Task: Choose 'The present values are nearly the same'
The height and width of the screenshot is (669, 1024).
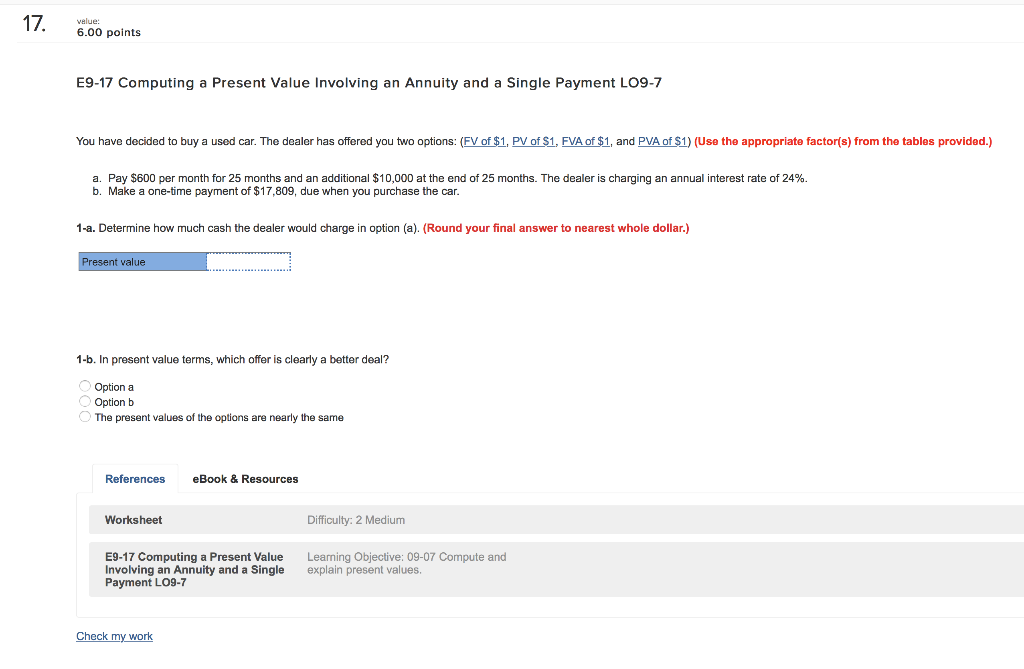Action: tap(85, 416)
